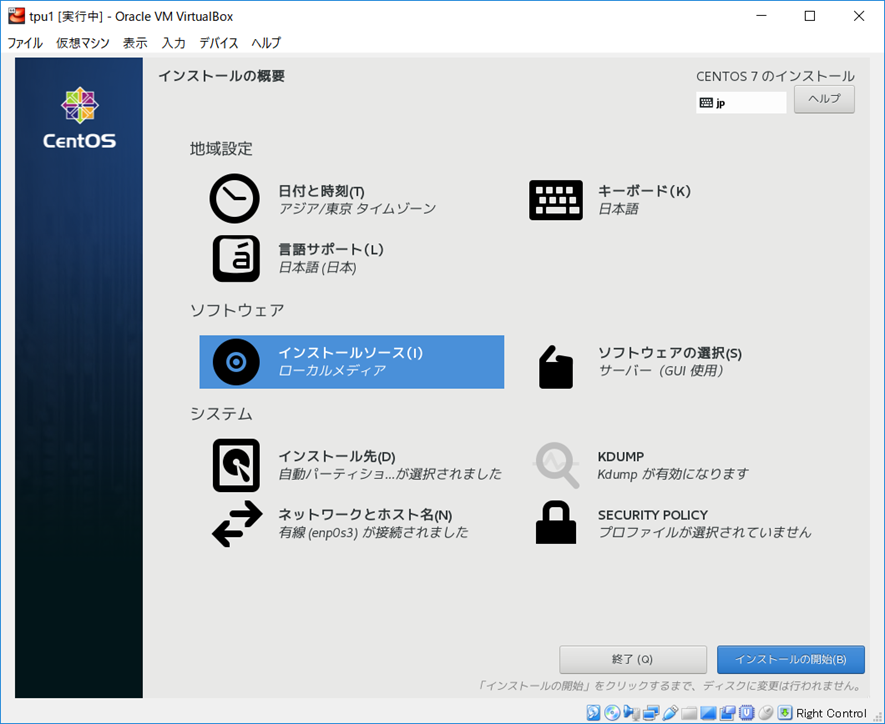Click the keyboard layout settings icon

click(555, 200)
